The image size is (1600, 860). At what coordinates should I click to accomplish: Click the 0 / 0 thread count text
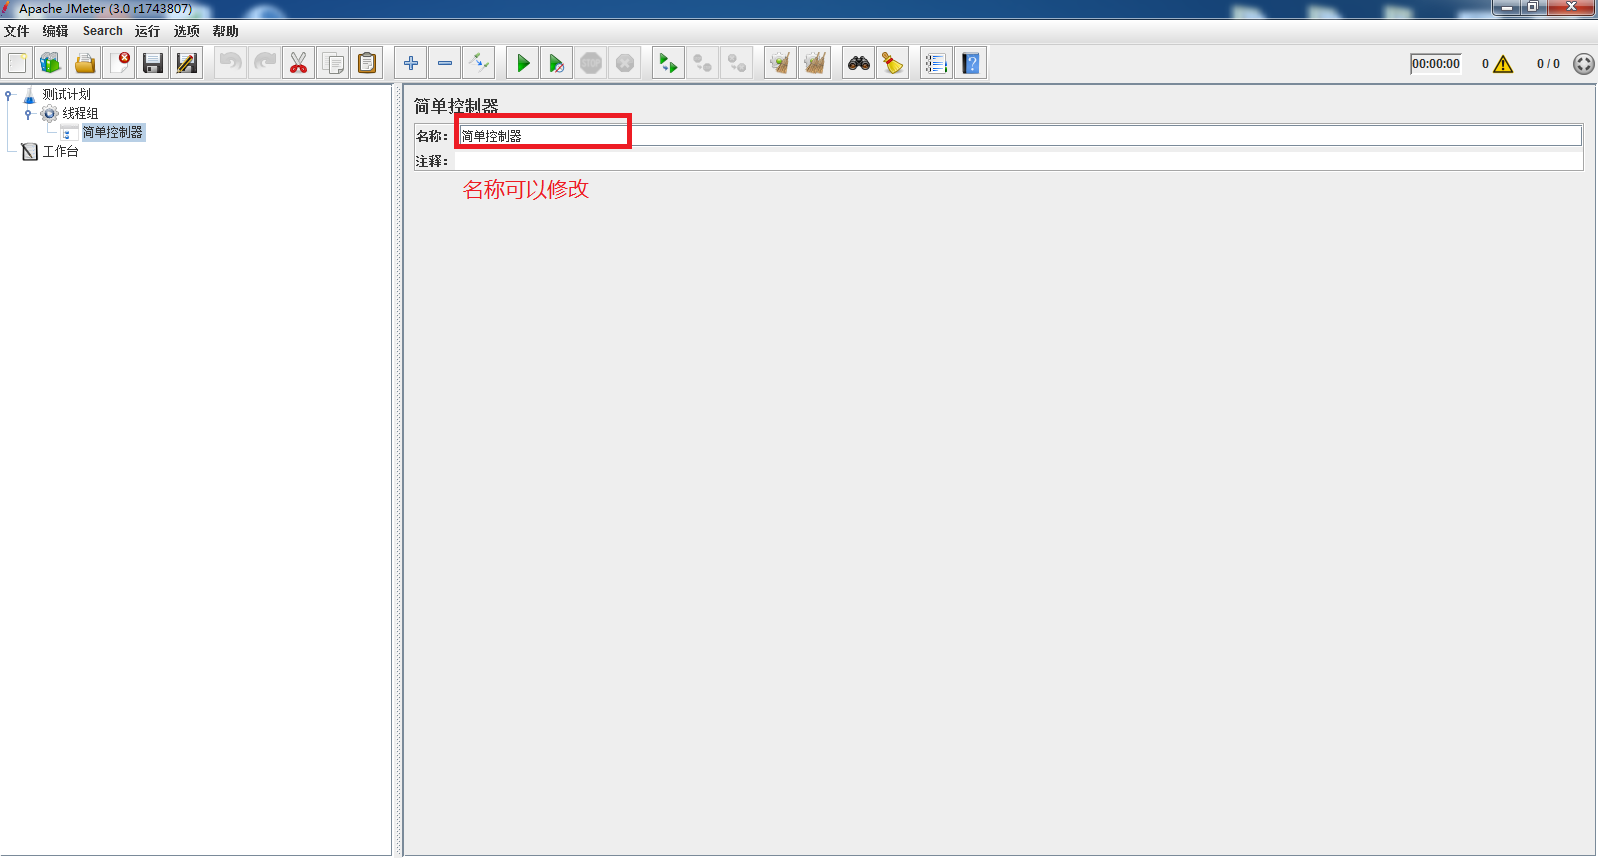coord(1548,64)
